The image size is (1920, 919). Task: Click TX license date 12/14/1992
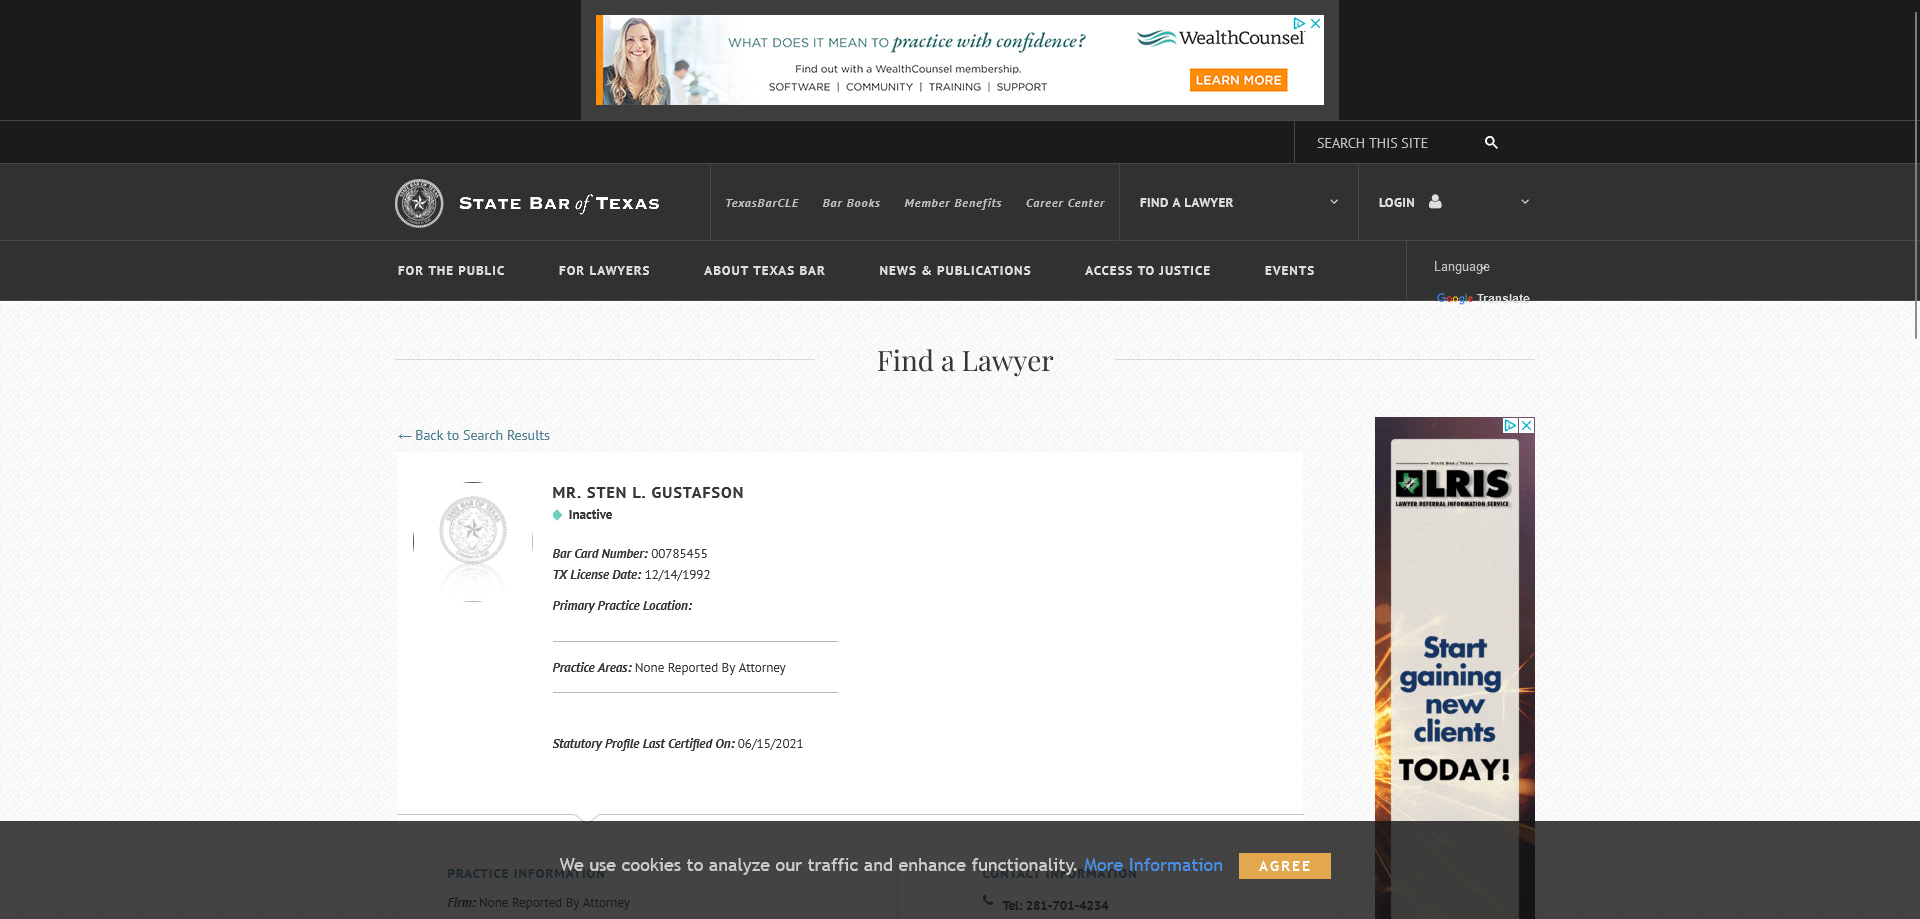pyautogui.click(x=677, y=575)
